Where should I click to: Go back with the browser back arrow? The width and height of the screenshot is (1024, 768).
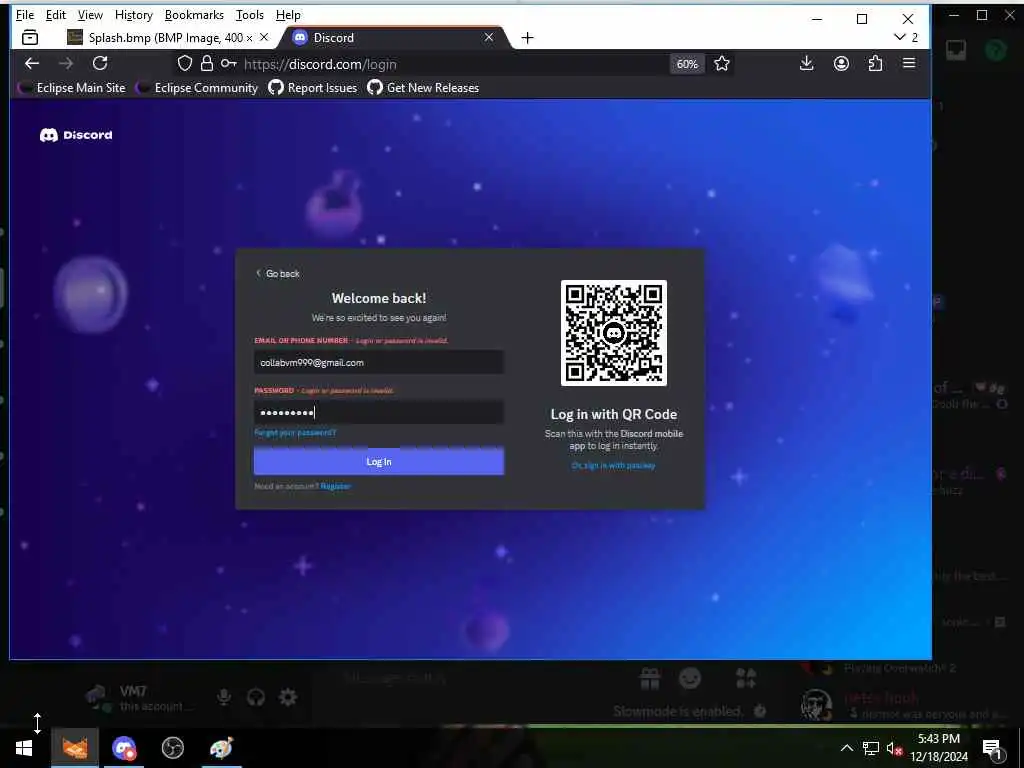(31, 63)
